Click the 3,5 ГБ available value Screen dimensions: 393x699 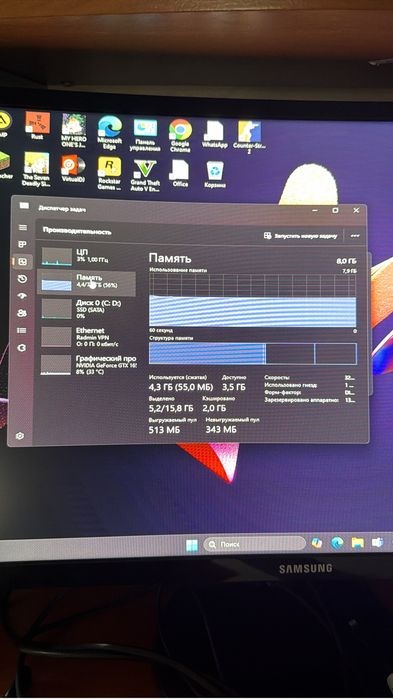pyautogui.click(x=234, y=387)
